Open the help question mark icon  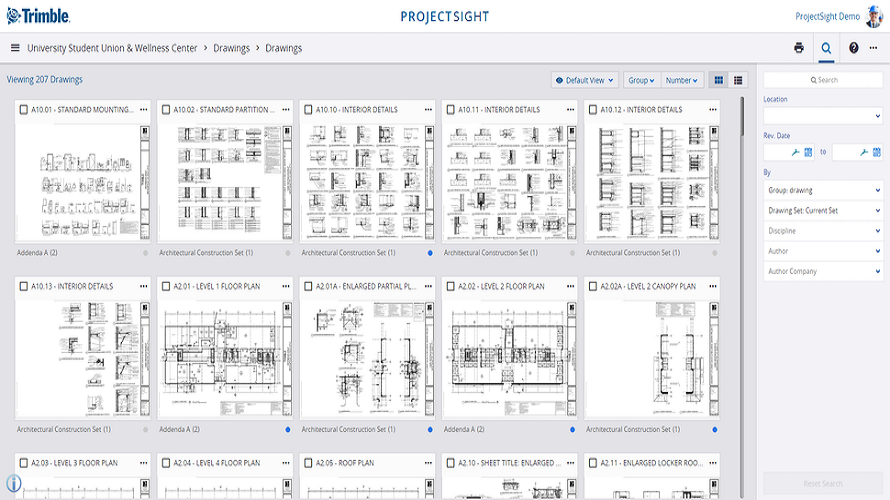(854, 48)
